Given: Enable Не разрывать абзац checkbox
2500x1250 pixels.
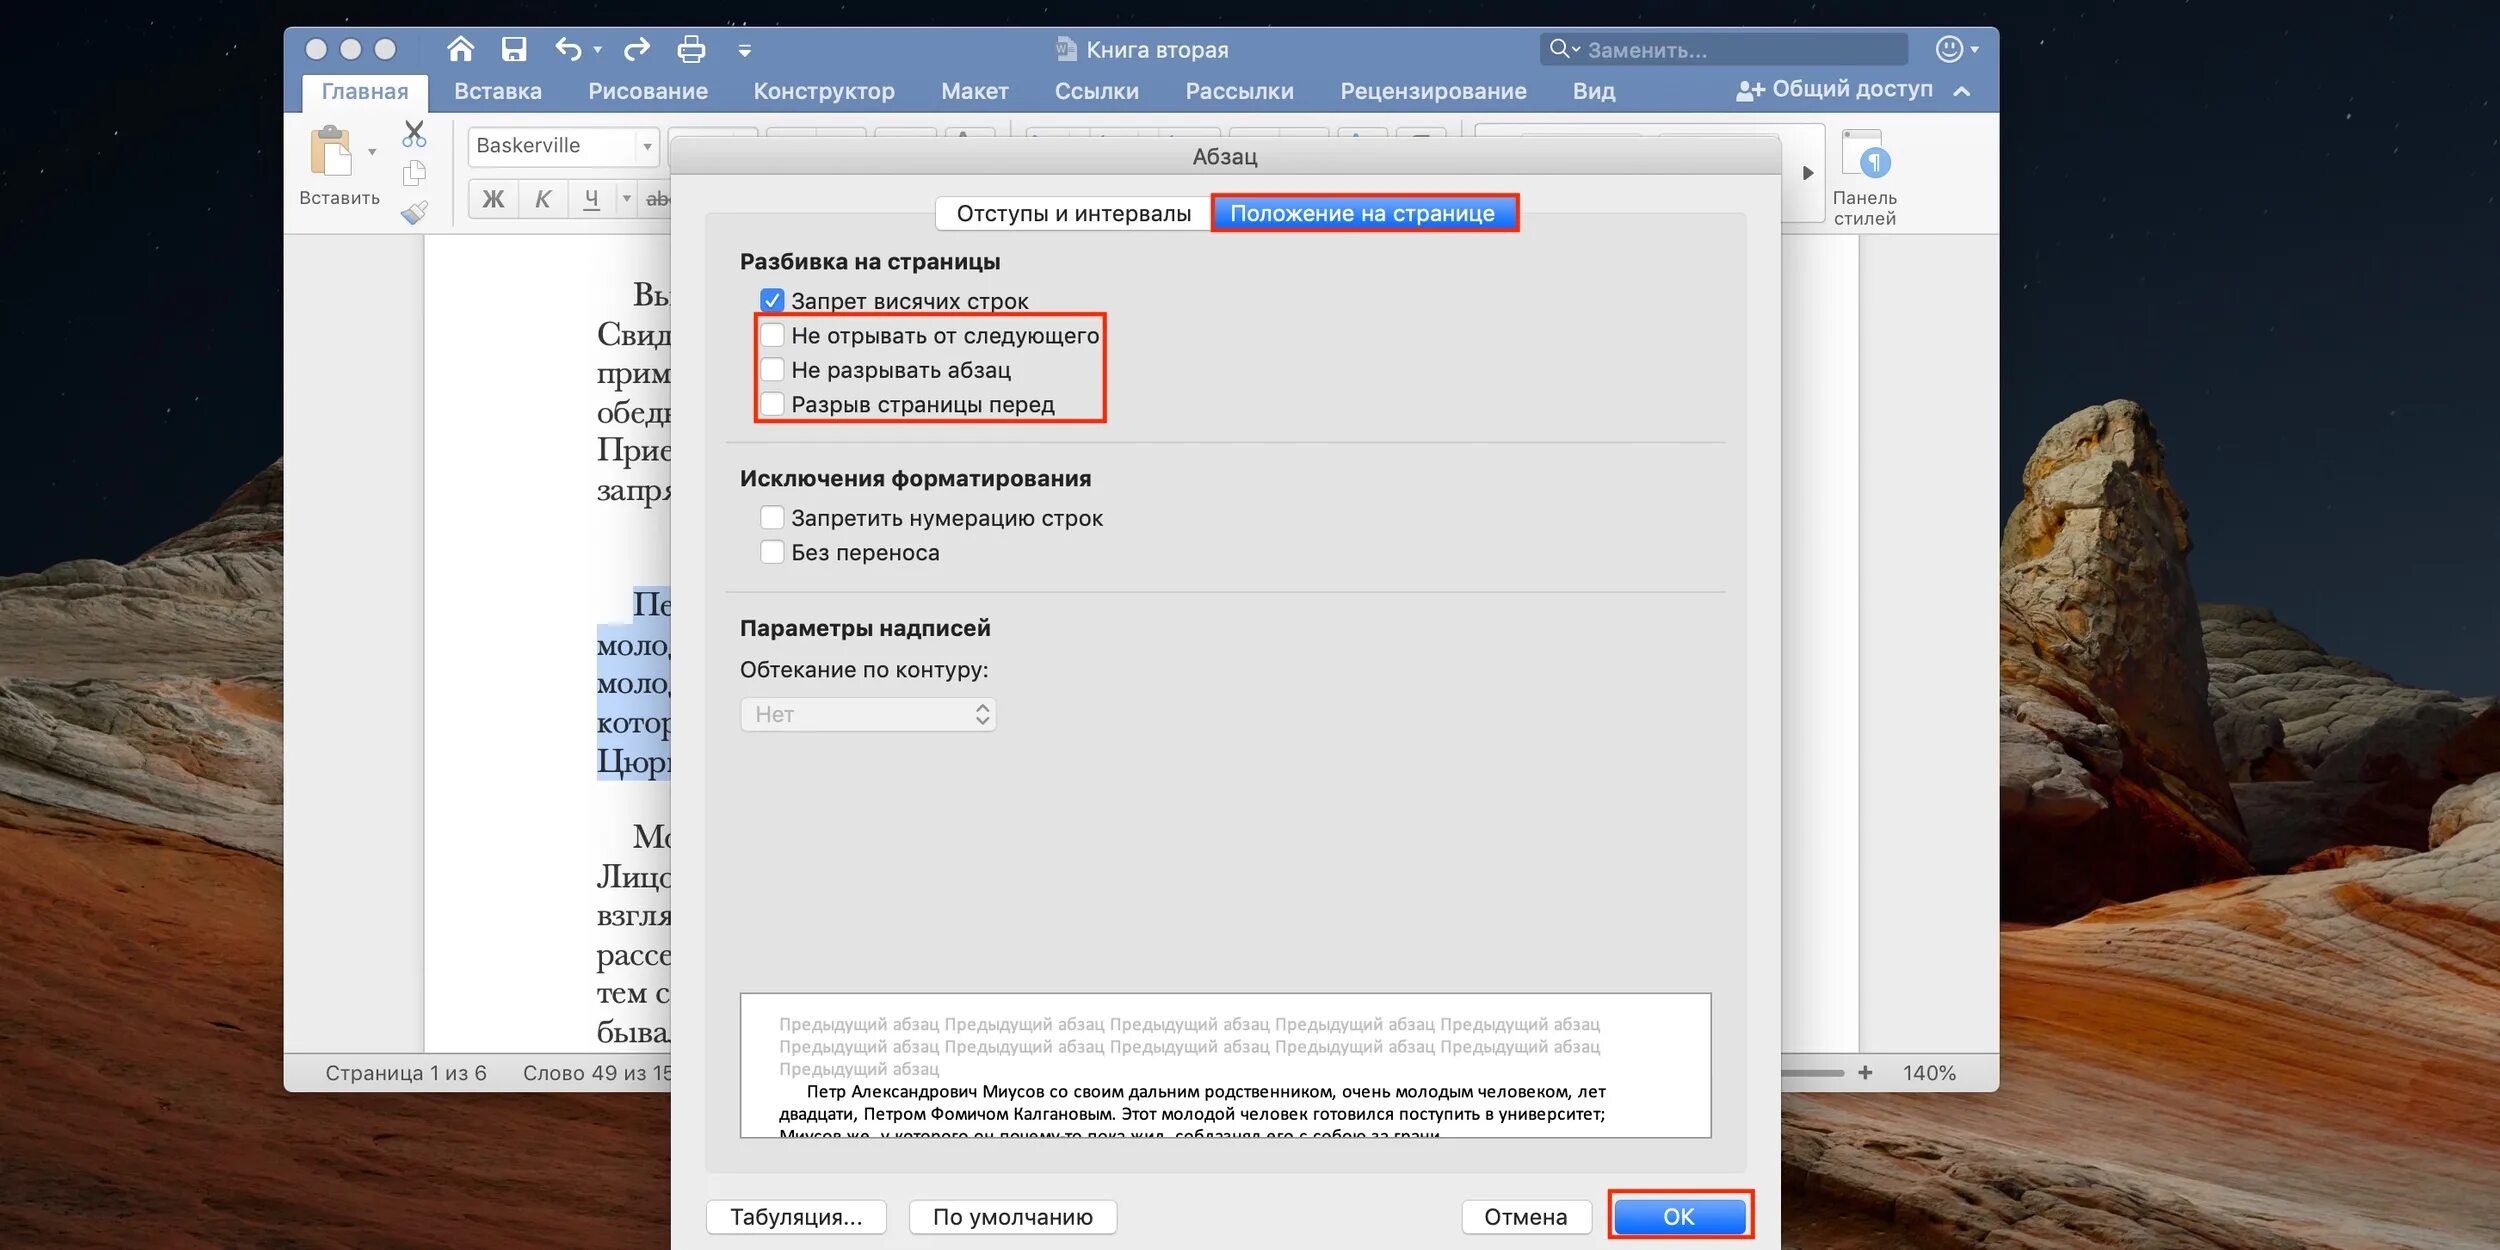Looking at the screenshot, I should point(772,369).
